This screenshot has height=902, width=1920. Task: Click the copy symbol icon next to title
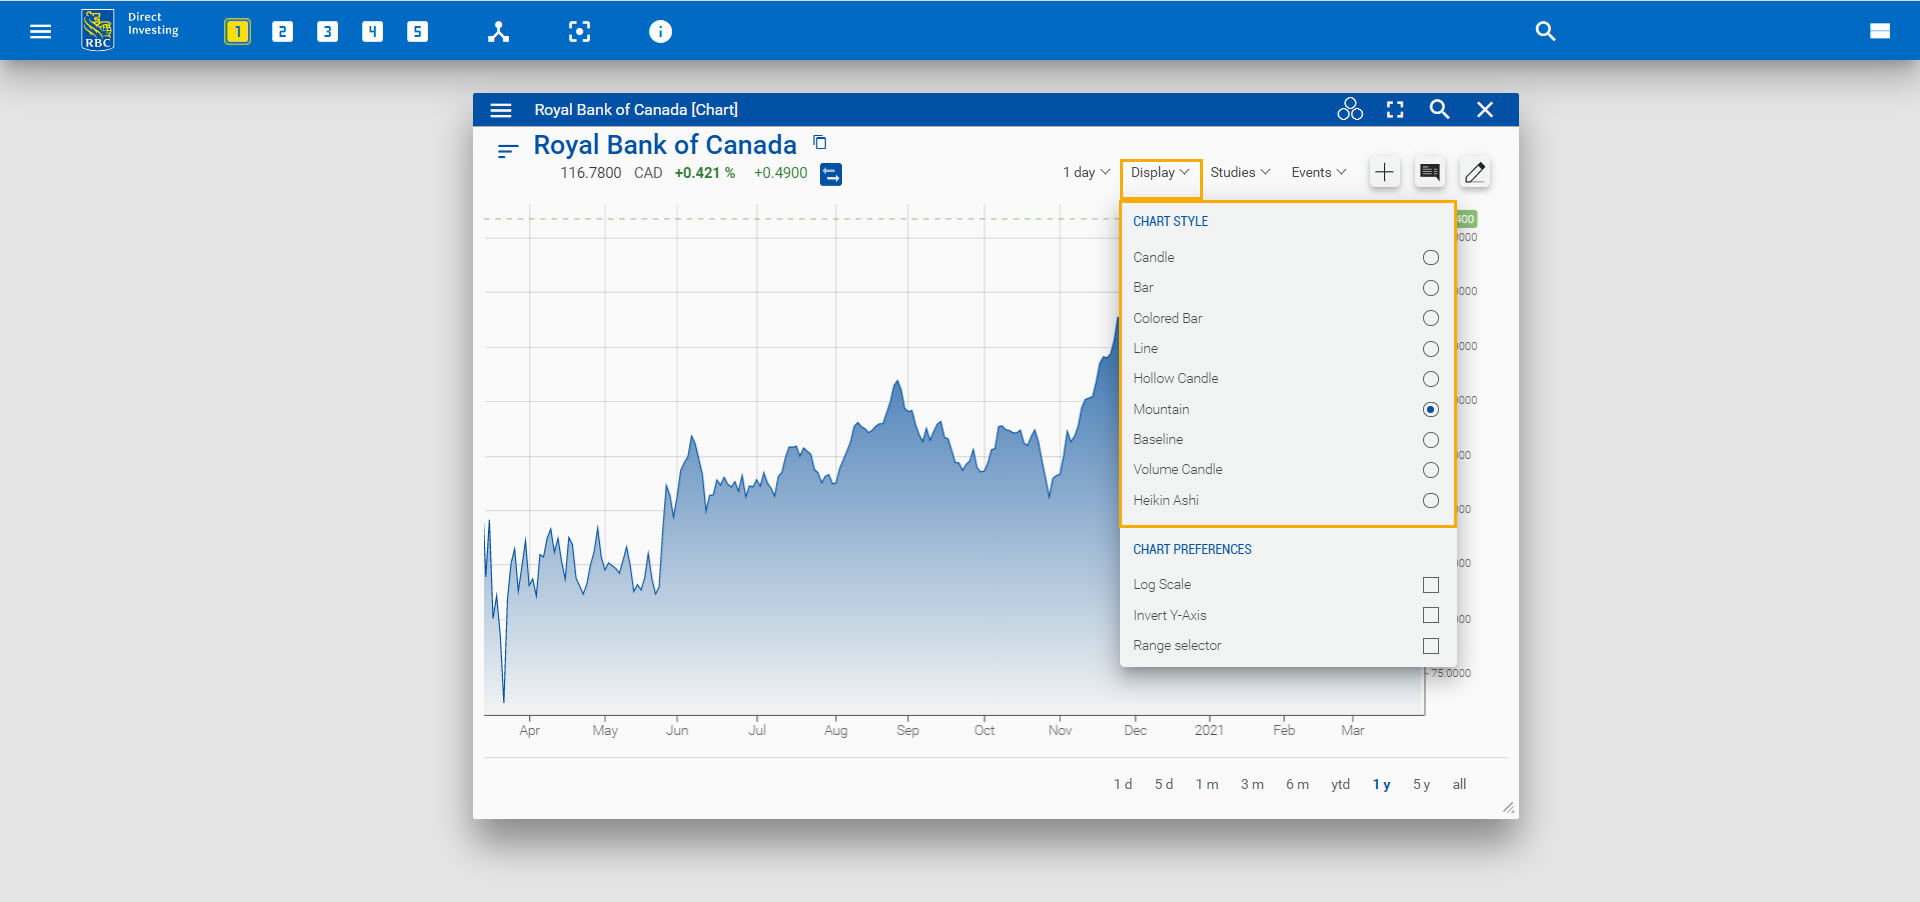tap(819, 143)
